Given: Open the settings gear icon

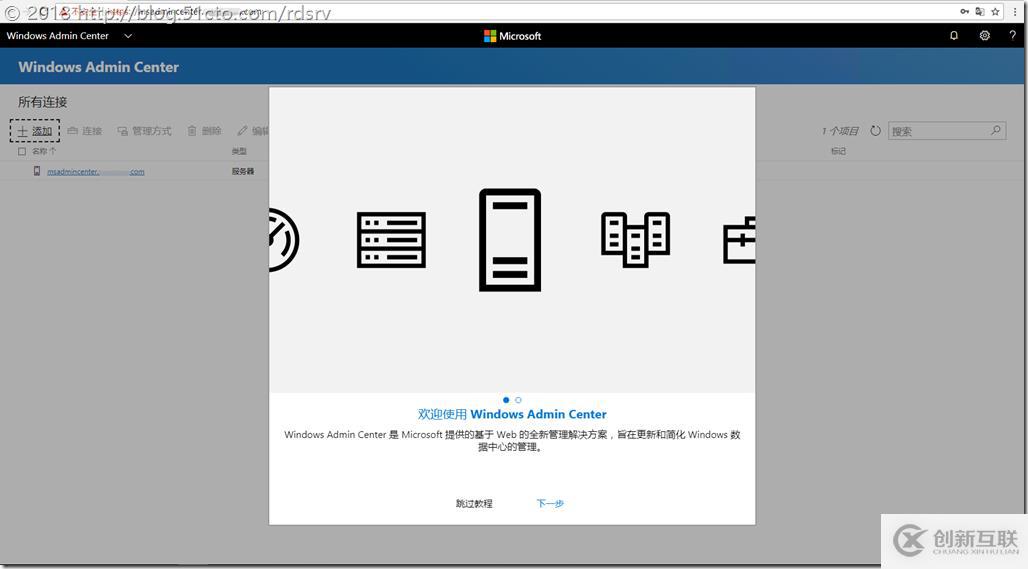Looking at the screenshot, I should pos(985,36).
